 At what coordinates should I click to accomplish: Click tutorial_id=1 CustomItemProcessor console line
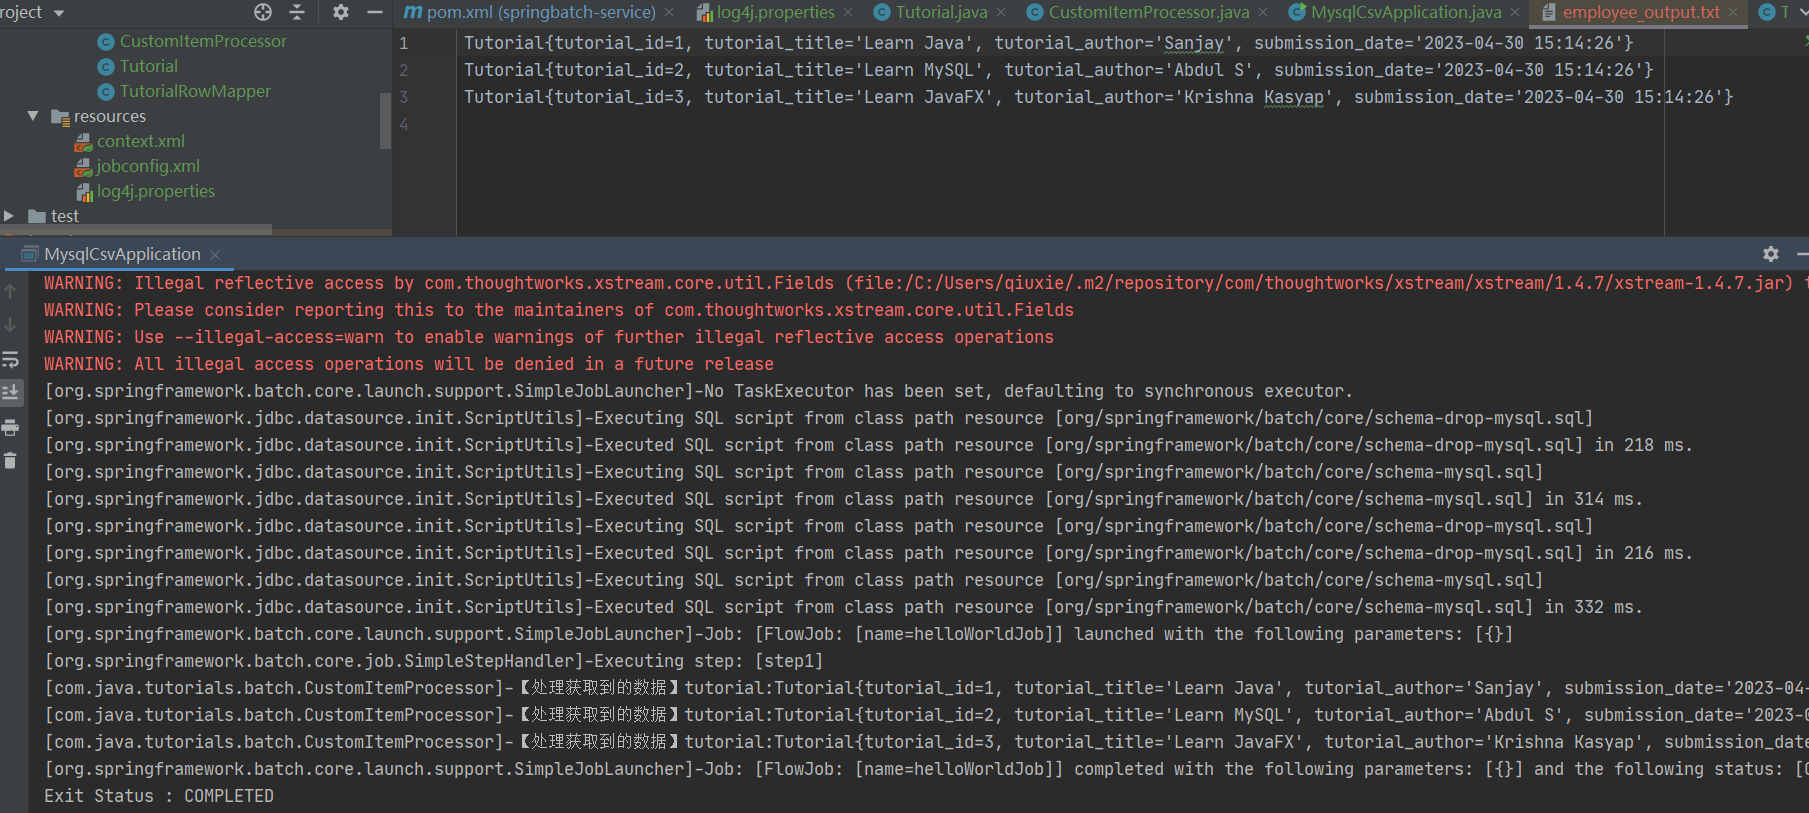[926, 688]
